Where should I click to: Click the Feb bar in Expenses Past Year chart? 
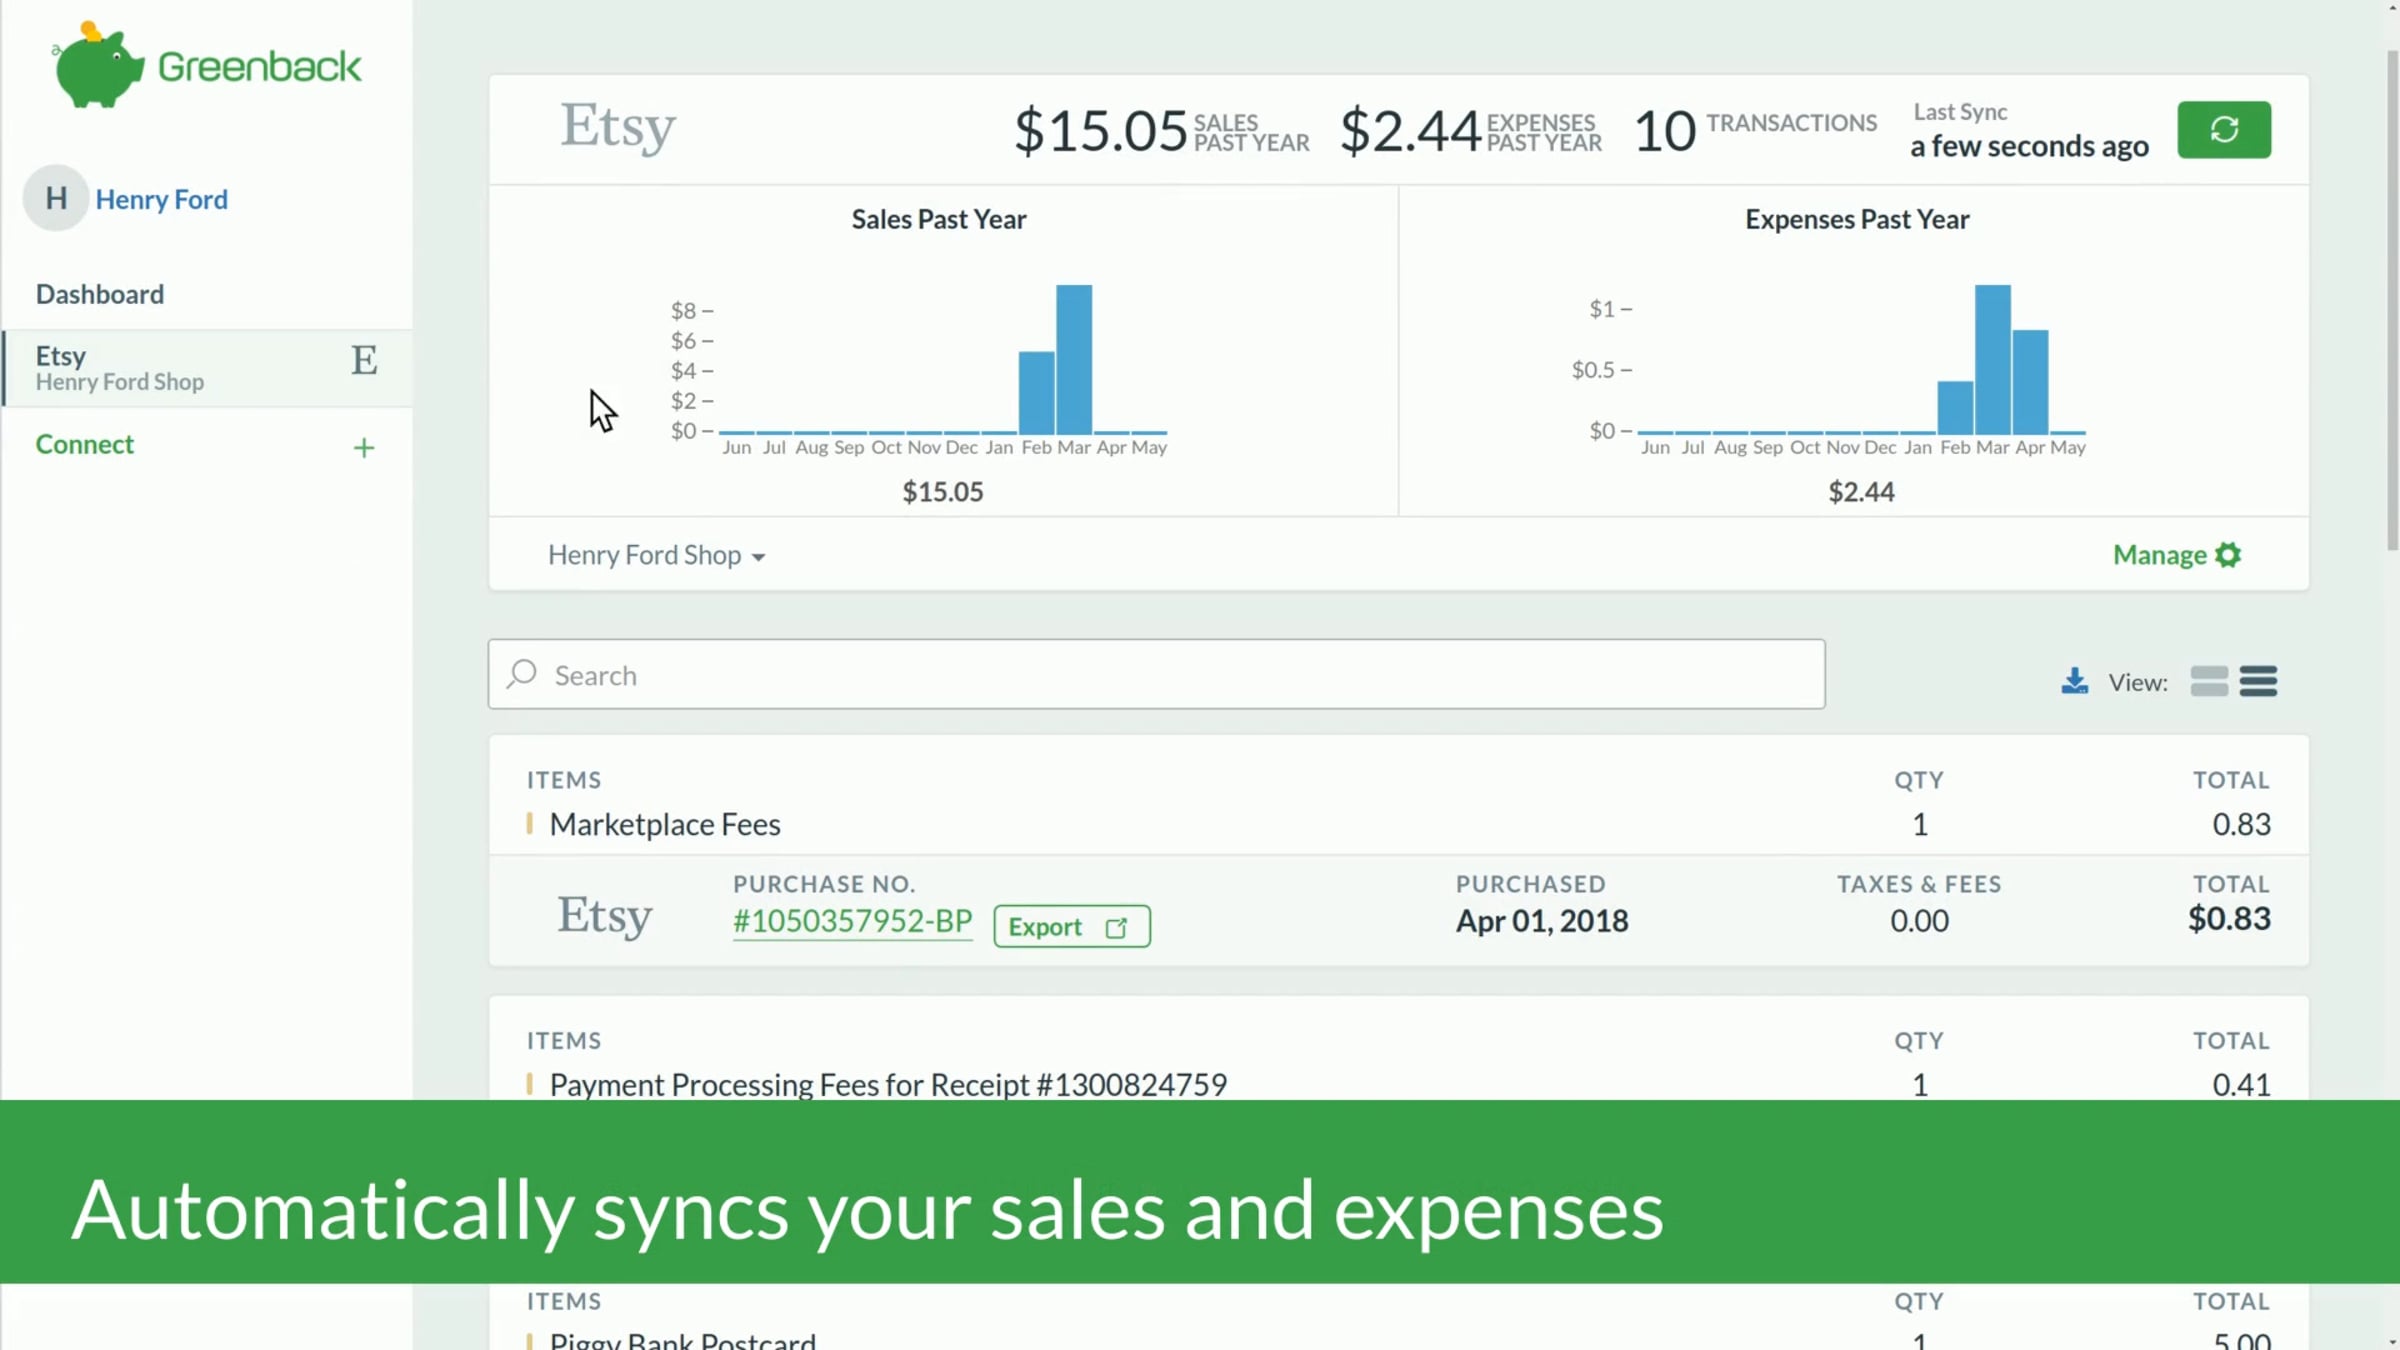point(1955,407)
